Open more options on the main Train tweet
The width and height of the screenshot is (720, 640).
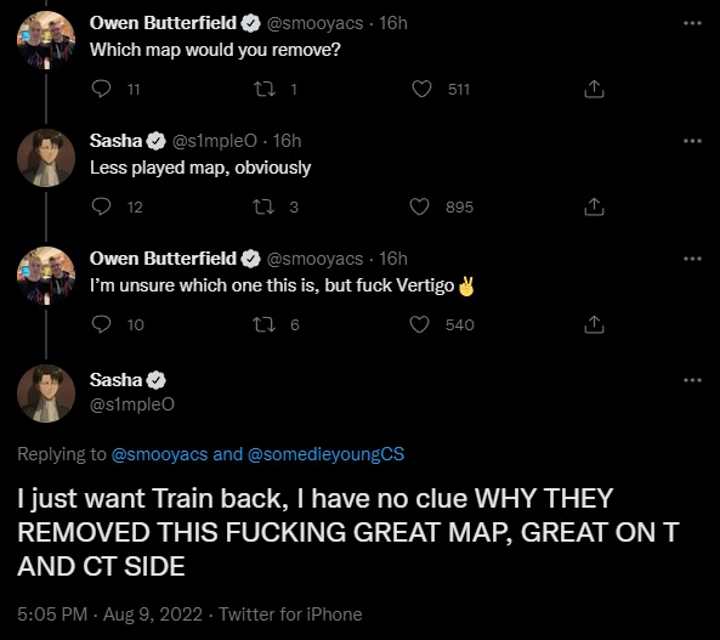[692, 380]
